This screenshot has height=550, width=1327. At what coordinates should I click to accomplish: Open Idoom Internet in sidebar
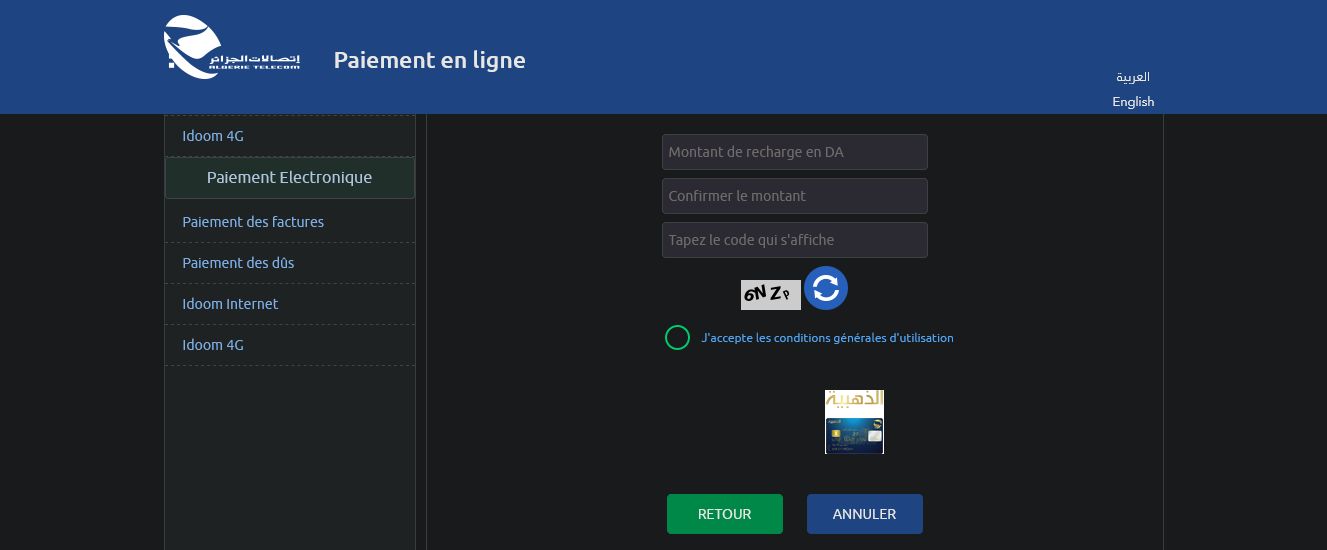tap(290, 304)
